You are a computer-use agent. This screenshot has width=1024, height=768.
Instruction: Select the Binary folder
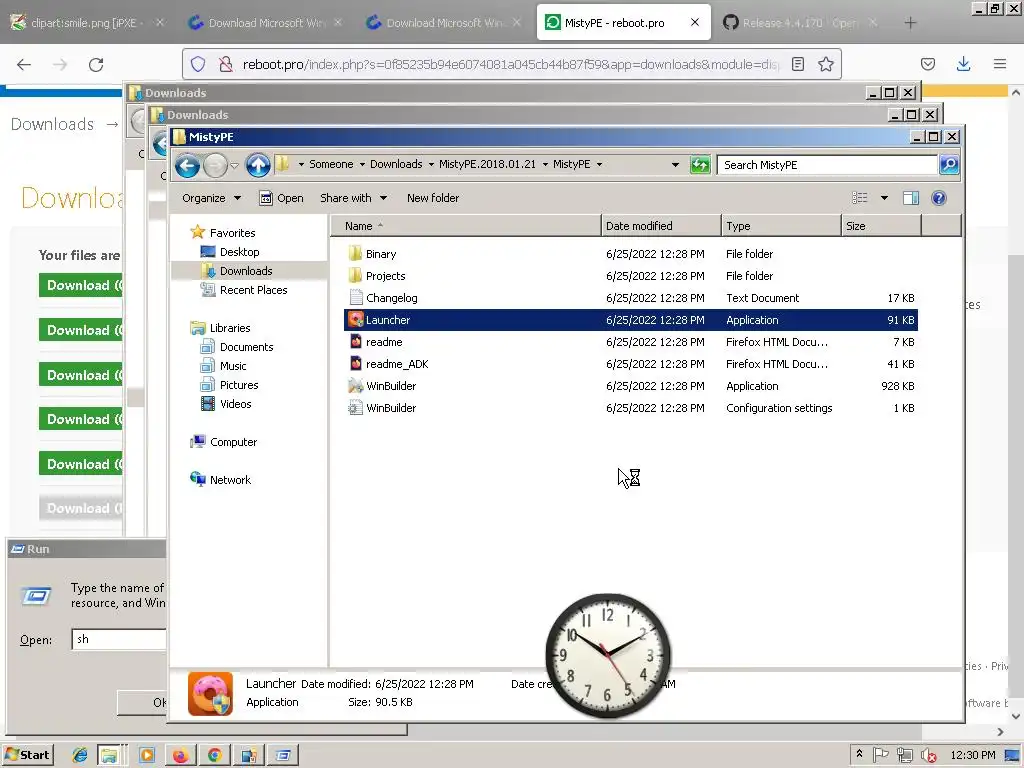point(631,254)
